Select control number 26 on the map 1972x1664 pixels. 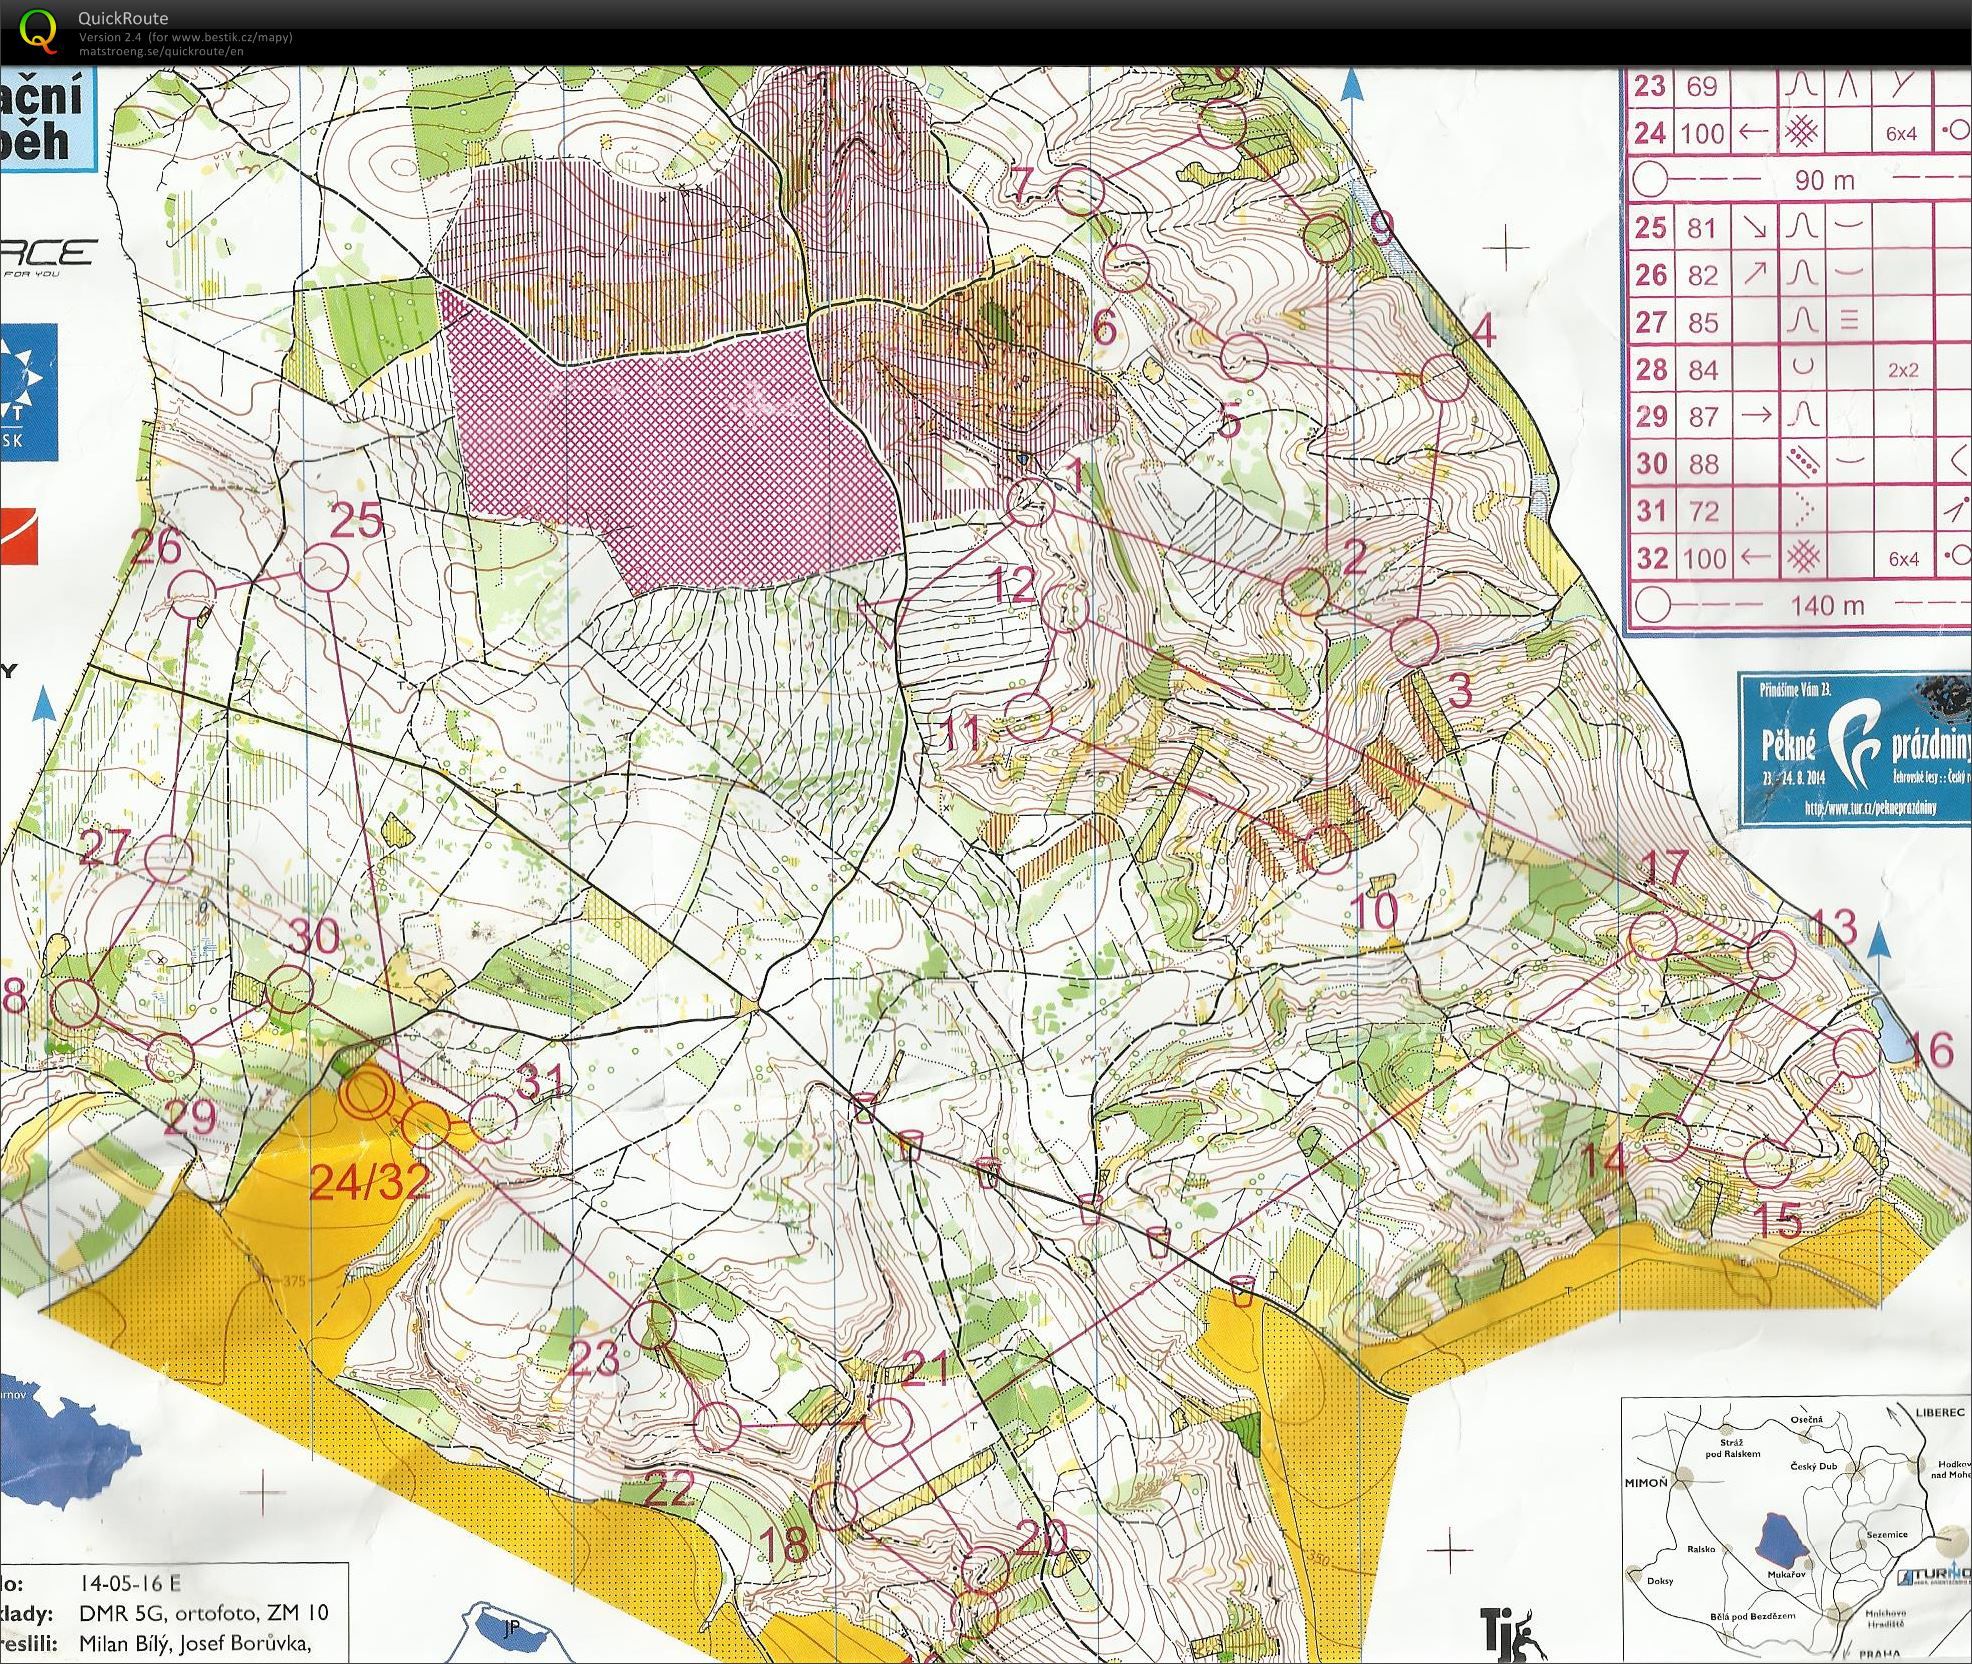tap(156, 548)
